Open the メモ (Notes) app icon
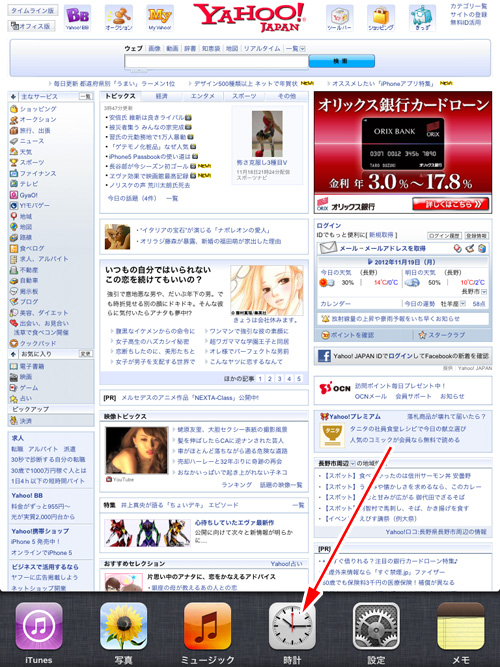 coord(461,625)
